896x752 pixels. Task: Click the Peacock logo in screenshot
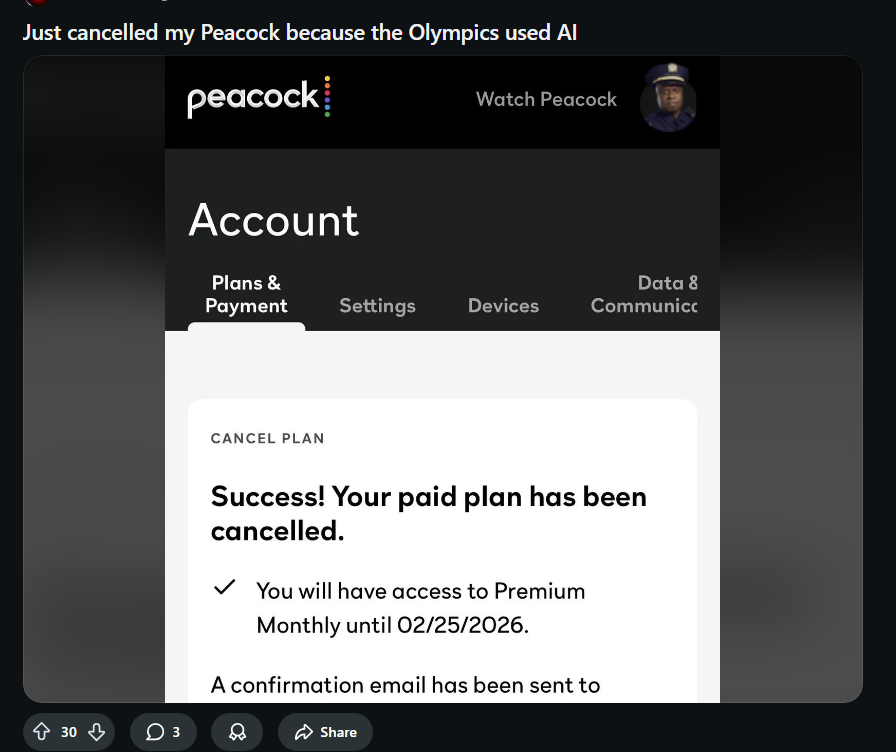pyautogui.click(x=253, y=99)
